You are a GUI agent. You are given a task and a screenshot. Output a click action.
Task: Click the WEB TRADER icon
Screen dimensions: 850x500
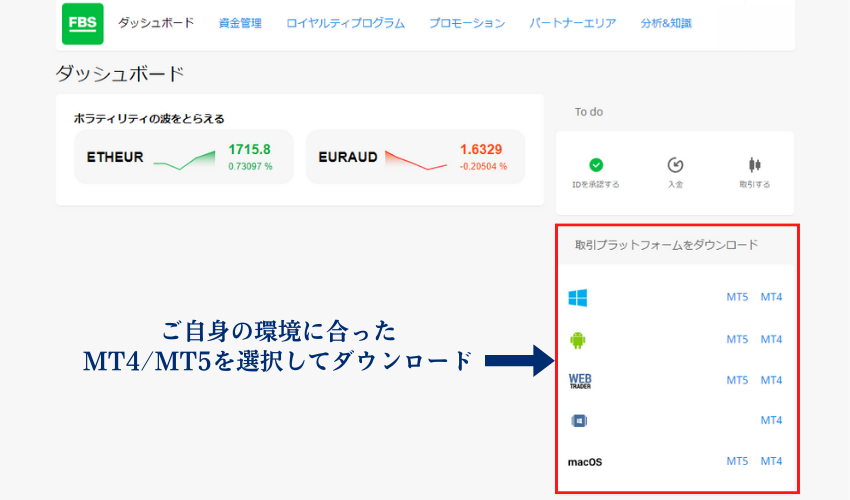580,381
